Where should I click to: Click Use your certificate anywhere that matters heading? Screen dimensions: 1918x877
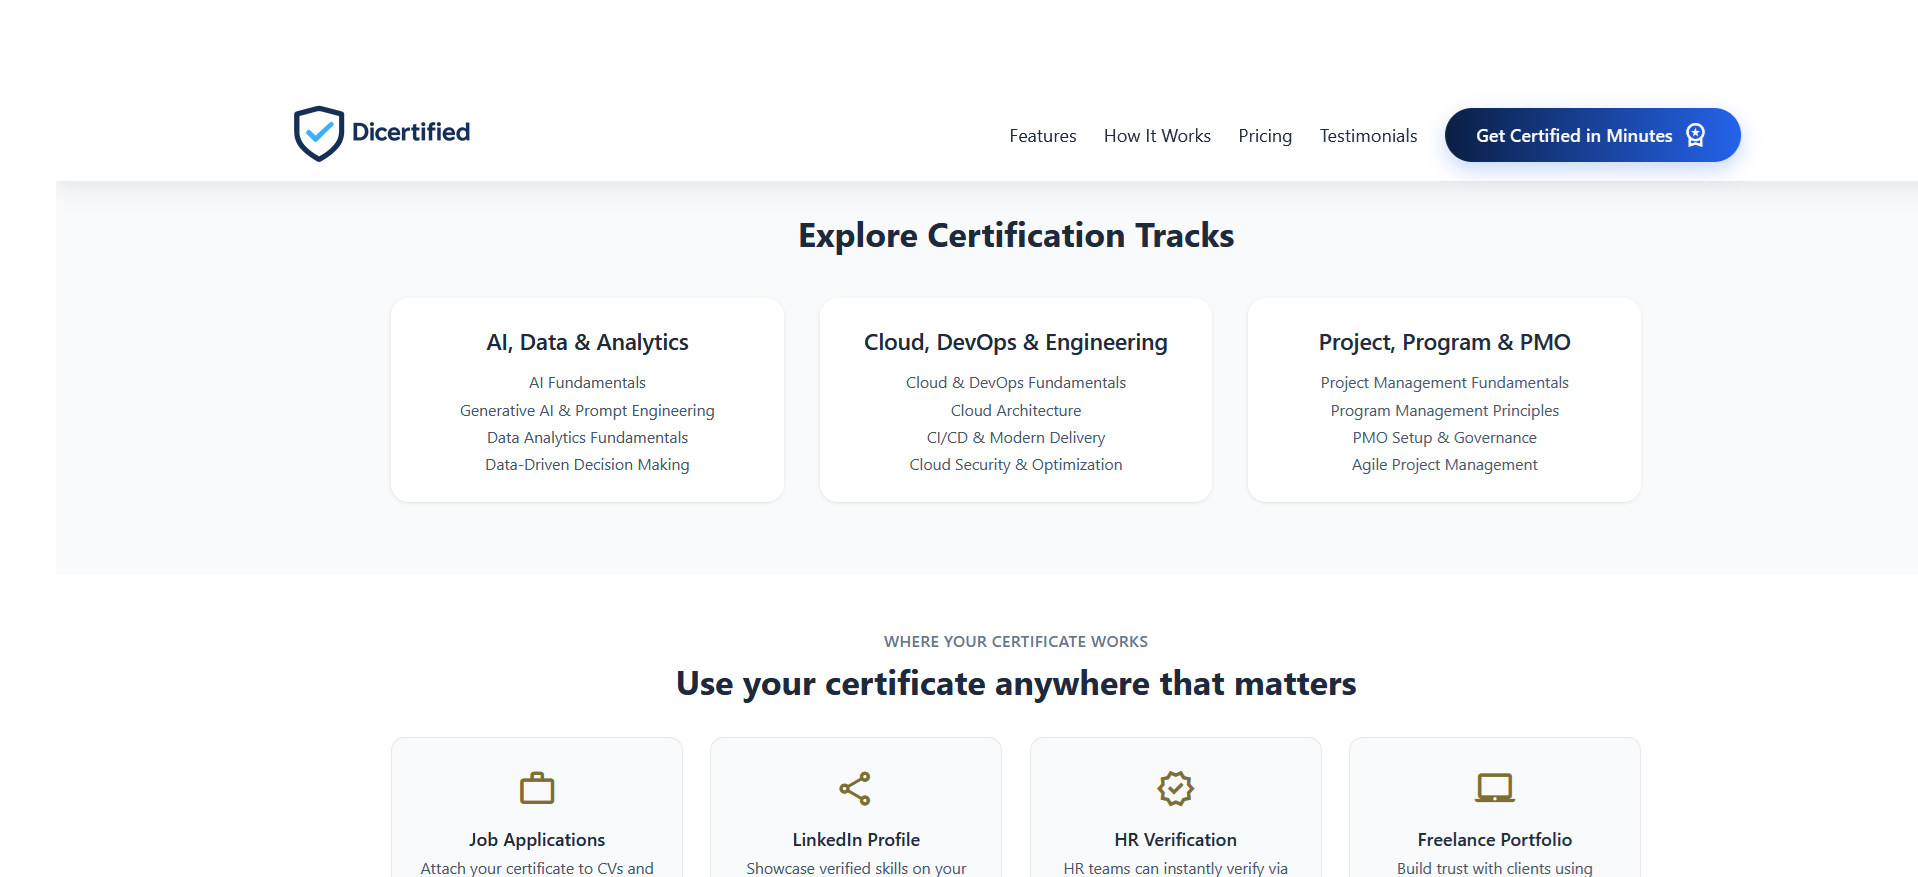coord(1016,684)
